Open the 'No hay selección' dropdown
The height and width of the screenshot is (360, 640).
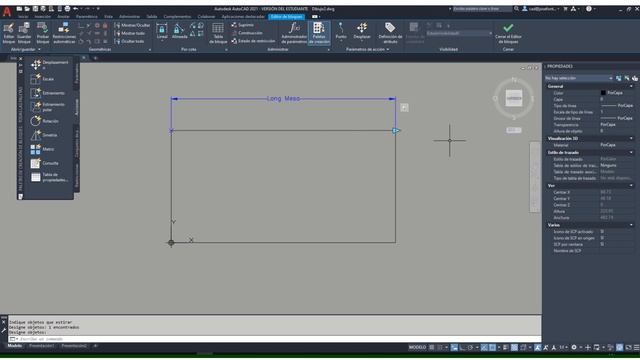pos(579,78)
